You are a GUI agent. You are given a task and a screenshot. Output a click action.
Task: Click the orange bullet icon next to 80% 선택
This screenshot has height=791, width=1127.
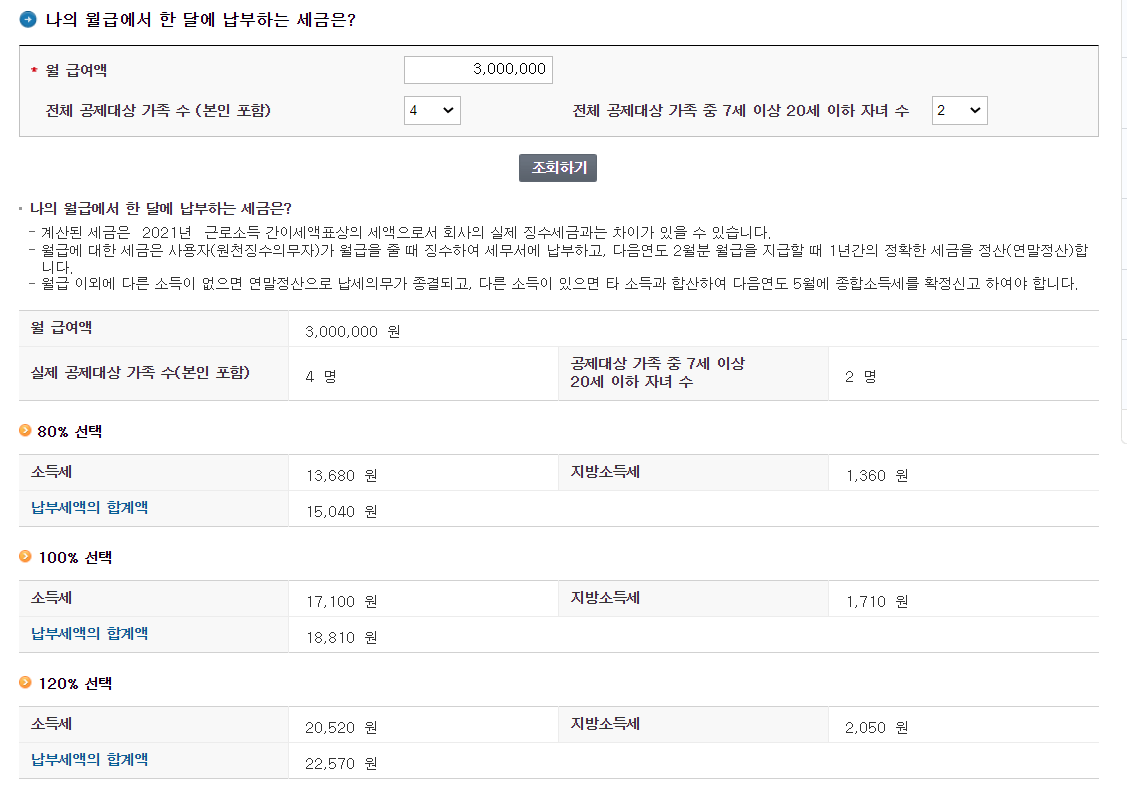point(24,429)
